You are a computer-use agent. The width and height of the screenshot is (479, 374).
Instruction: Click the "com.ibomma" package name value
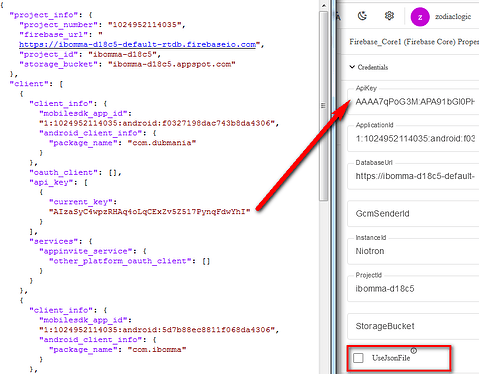point(157,349)
